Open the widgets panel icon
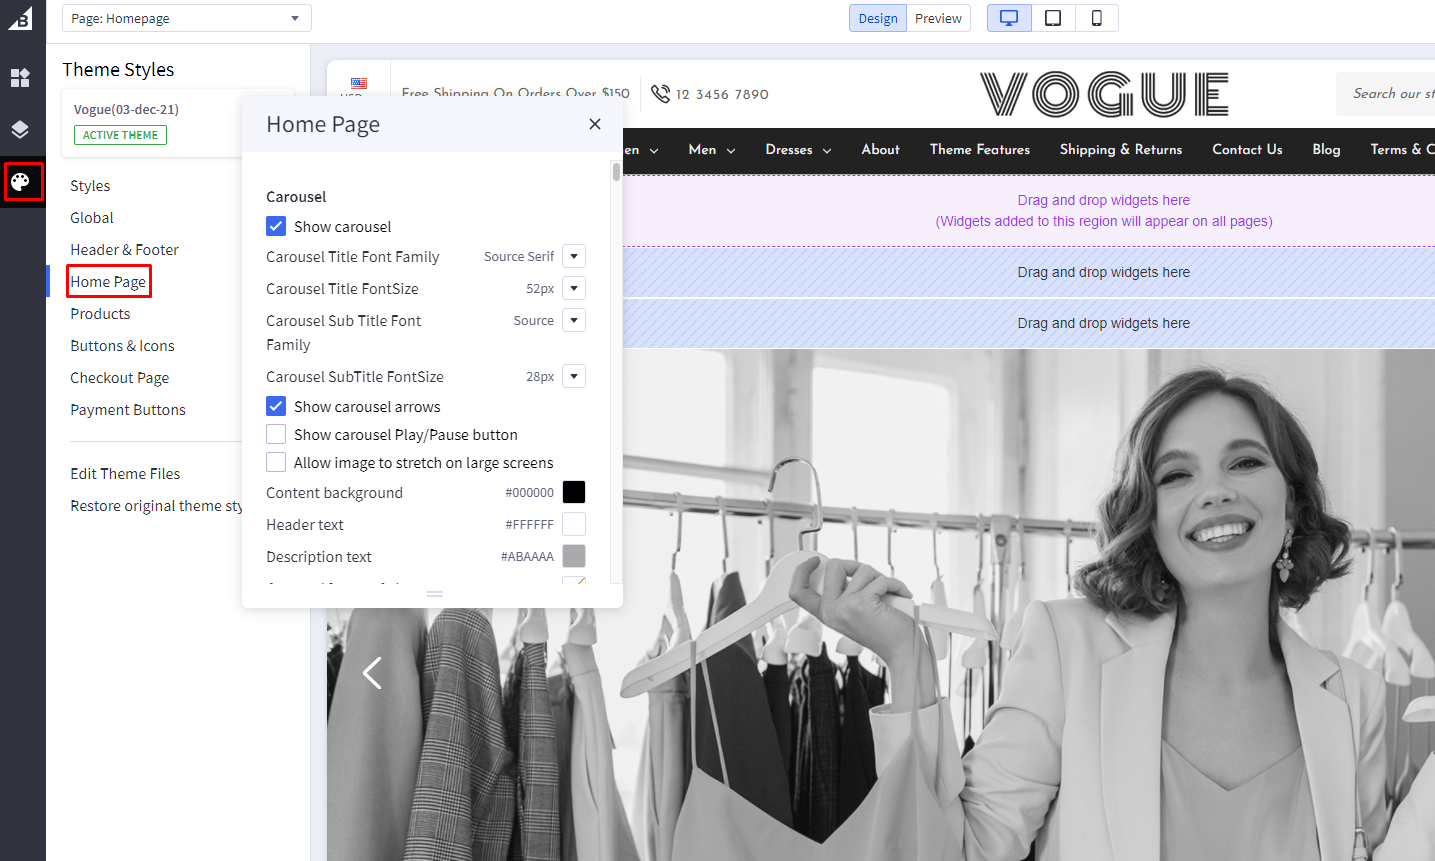1435x861 pixels. 20,77
